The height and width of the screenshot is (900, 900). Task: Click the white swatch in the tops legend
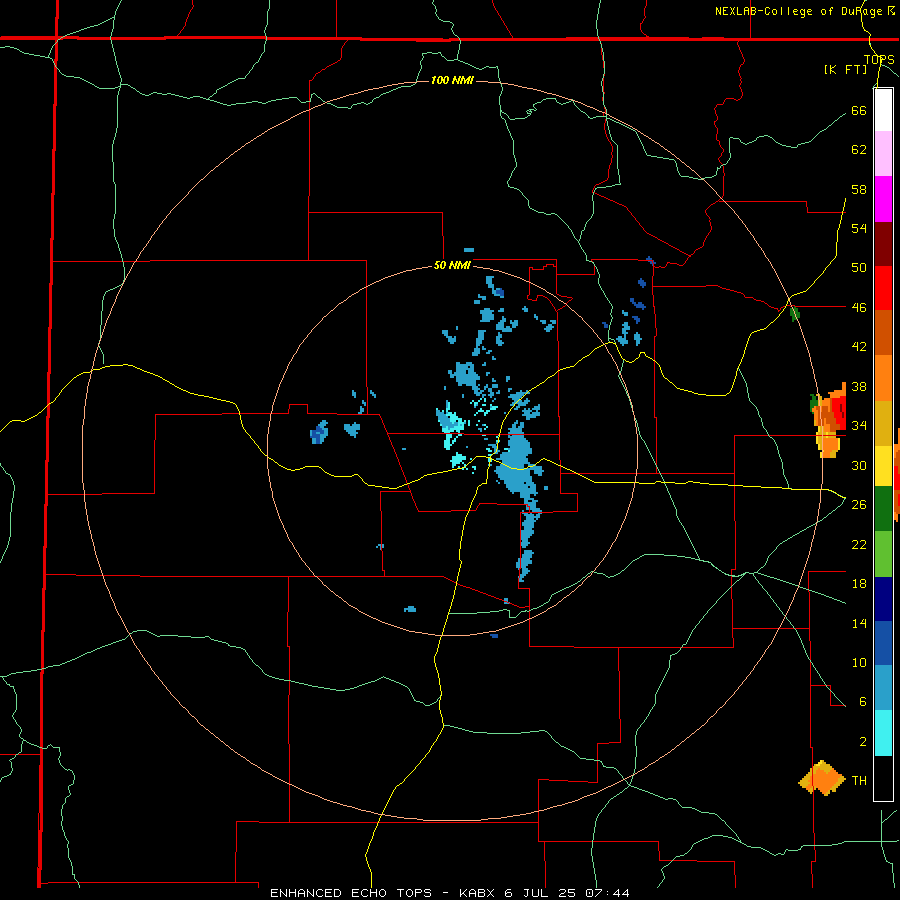(883, 110)
